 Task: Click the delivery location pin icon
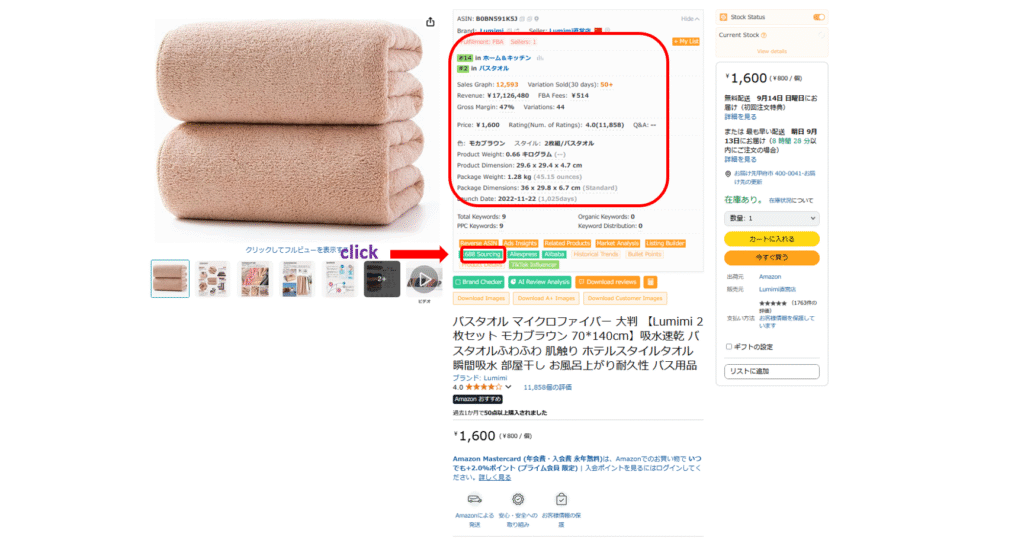(x=728, y=174)
